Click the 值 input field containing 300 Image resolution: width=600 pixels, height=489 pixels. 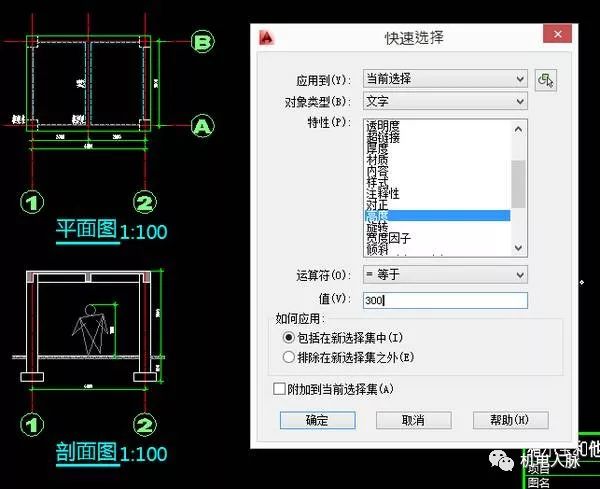(444, 300)
